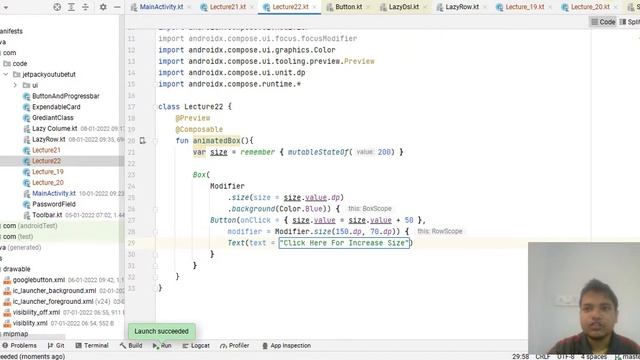
Task: Open project panel settings gear
Action: point(103,7)
